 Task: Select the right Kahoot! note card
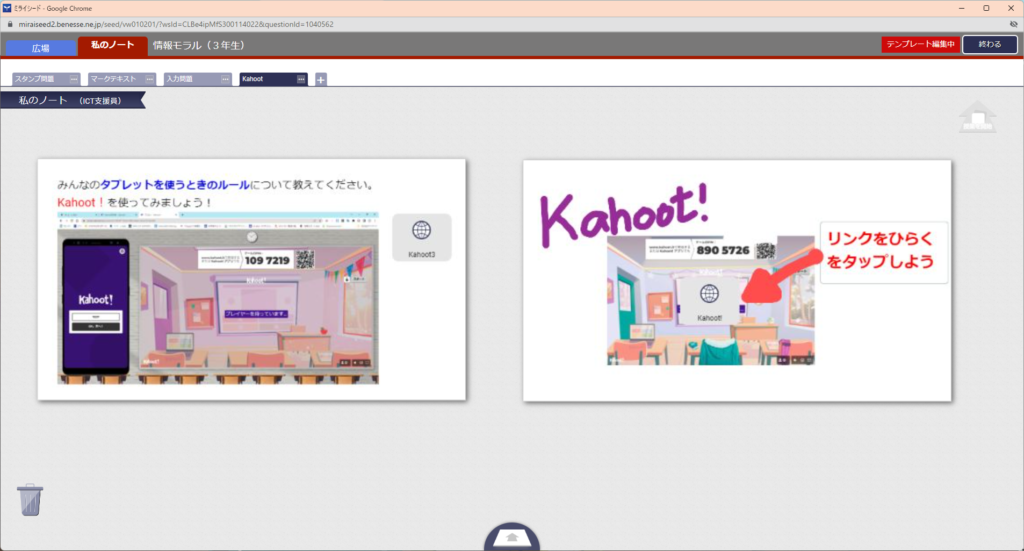tap(737, 281)
